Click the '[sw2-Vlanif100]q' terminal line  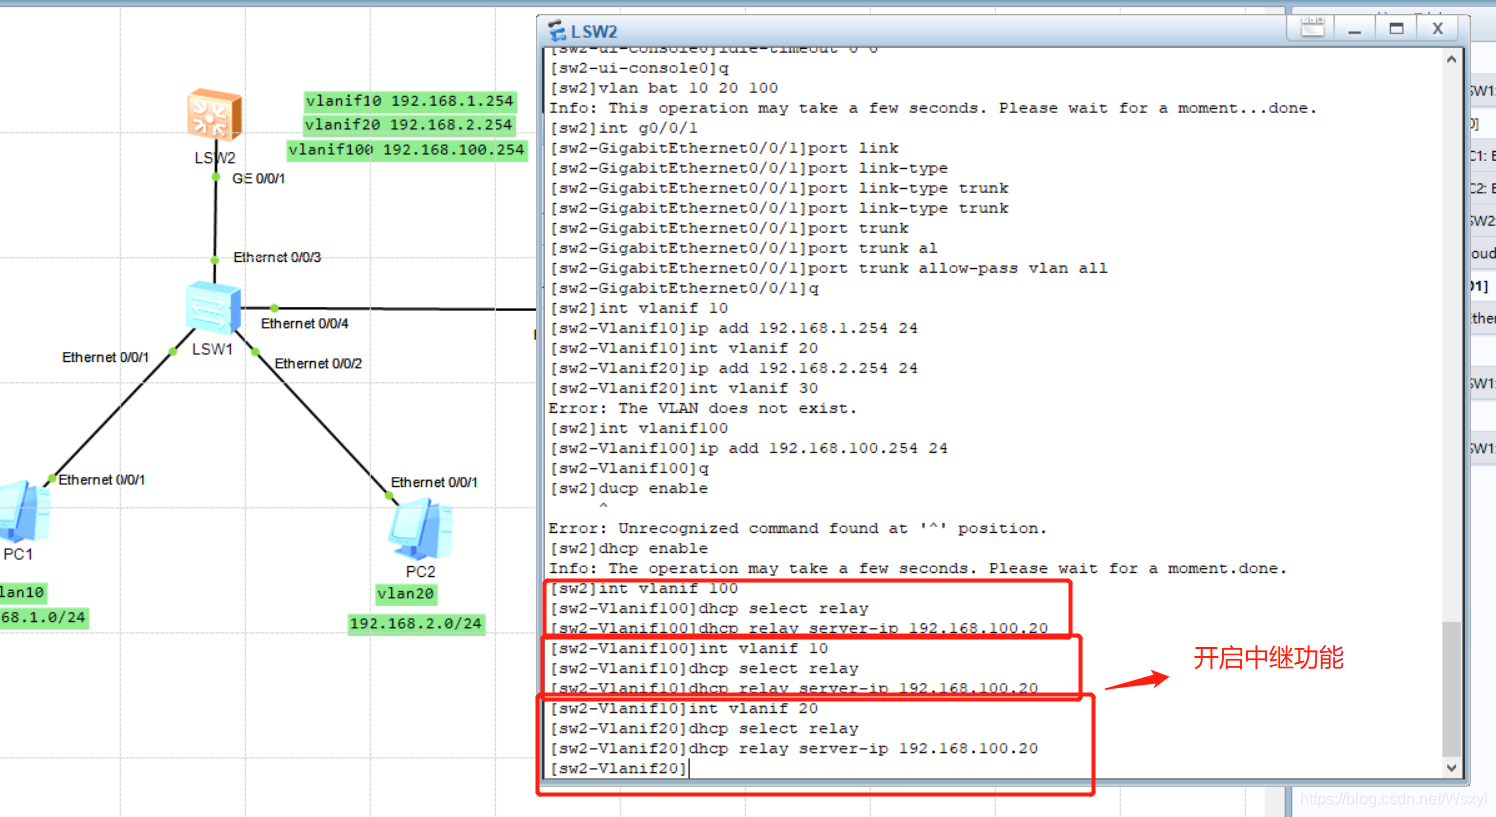(629, 468)
